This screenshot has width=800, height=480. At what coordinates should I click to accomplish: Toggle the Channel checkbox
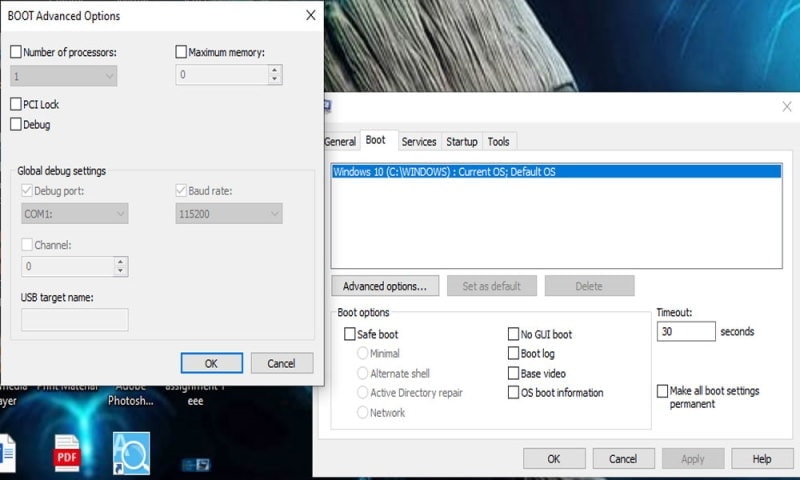point(27,245)
